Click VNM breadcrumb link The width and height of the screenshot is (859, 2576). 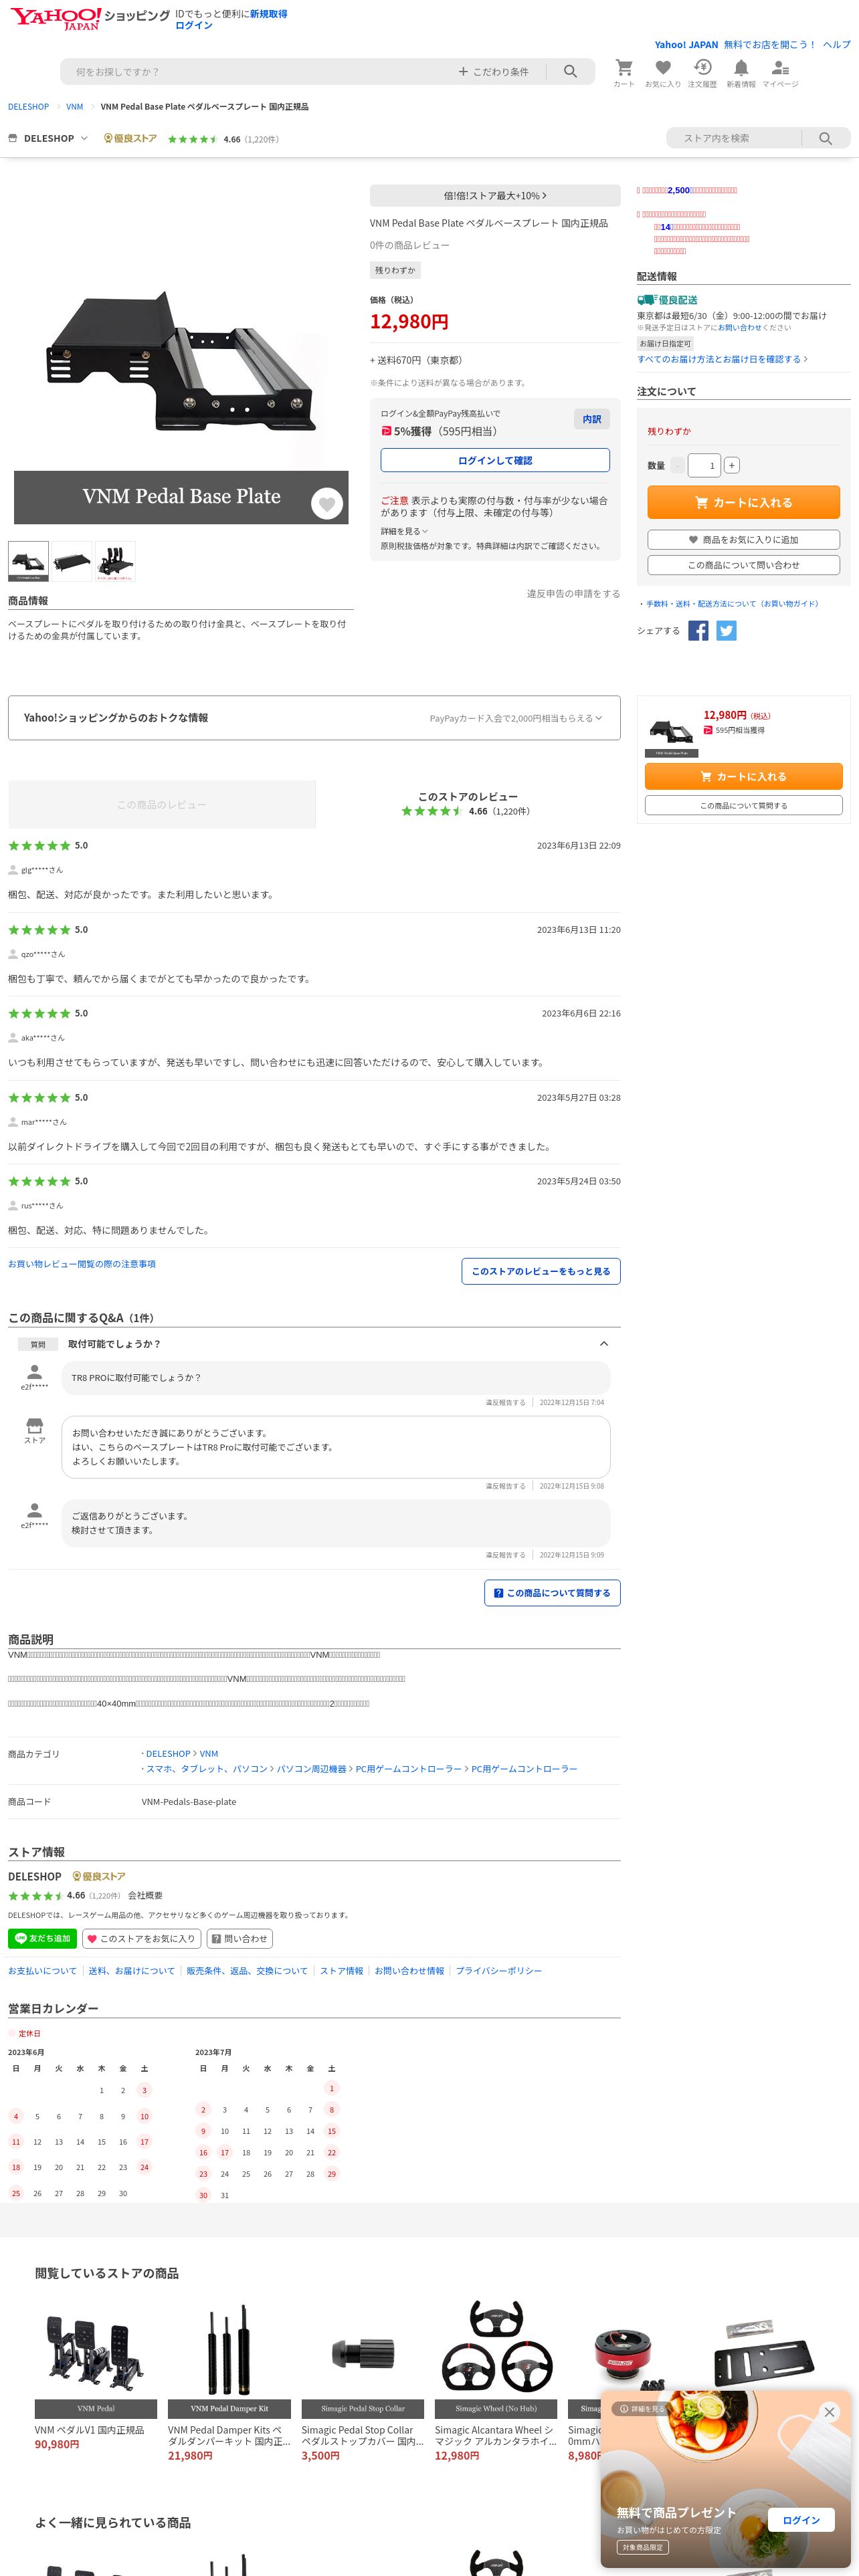pyautogui.click(x=75, y=107)
